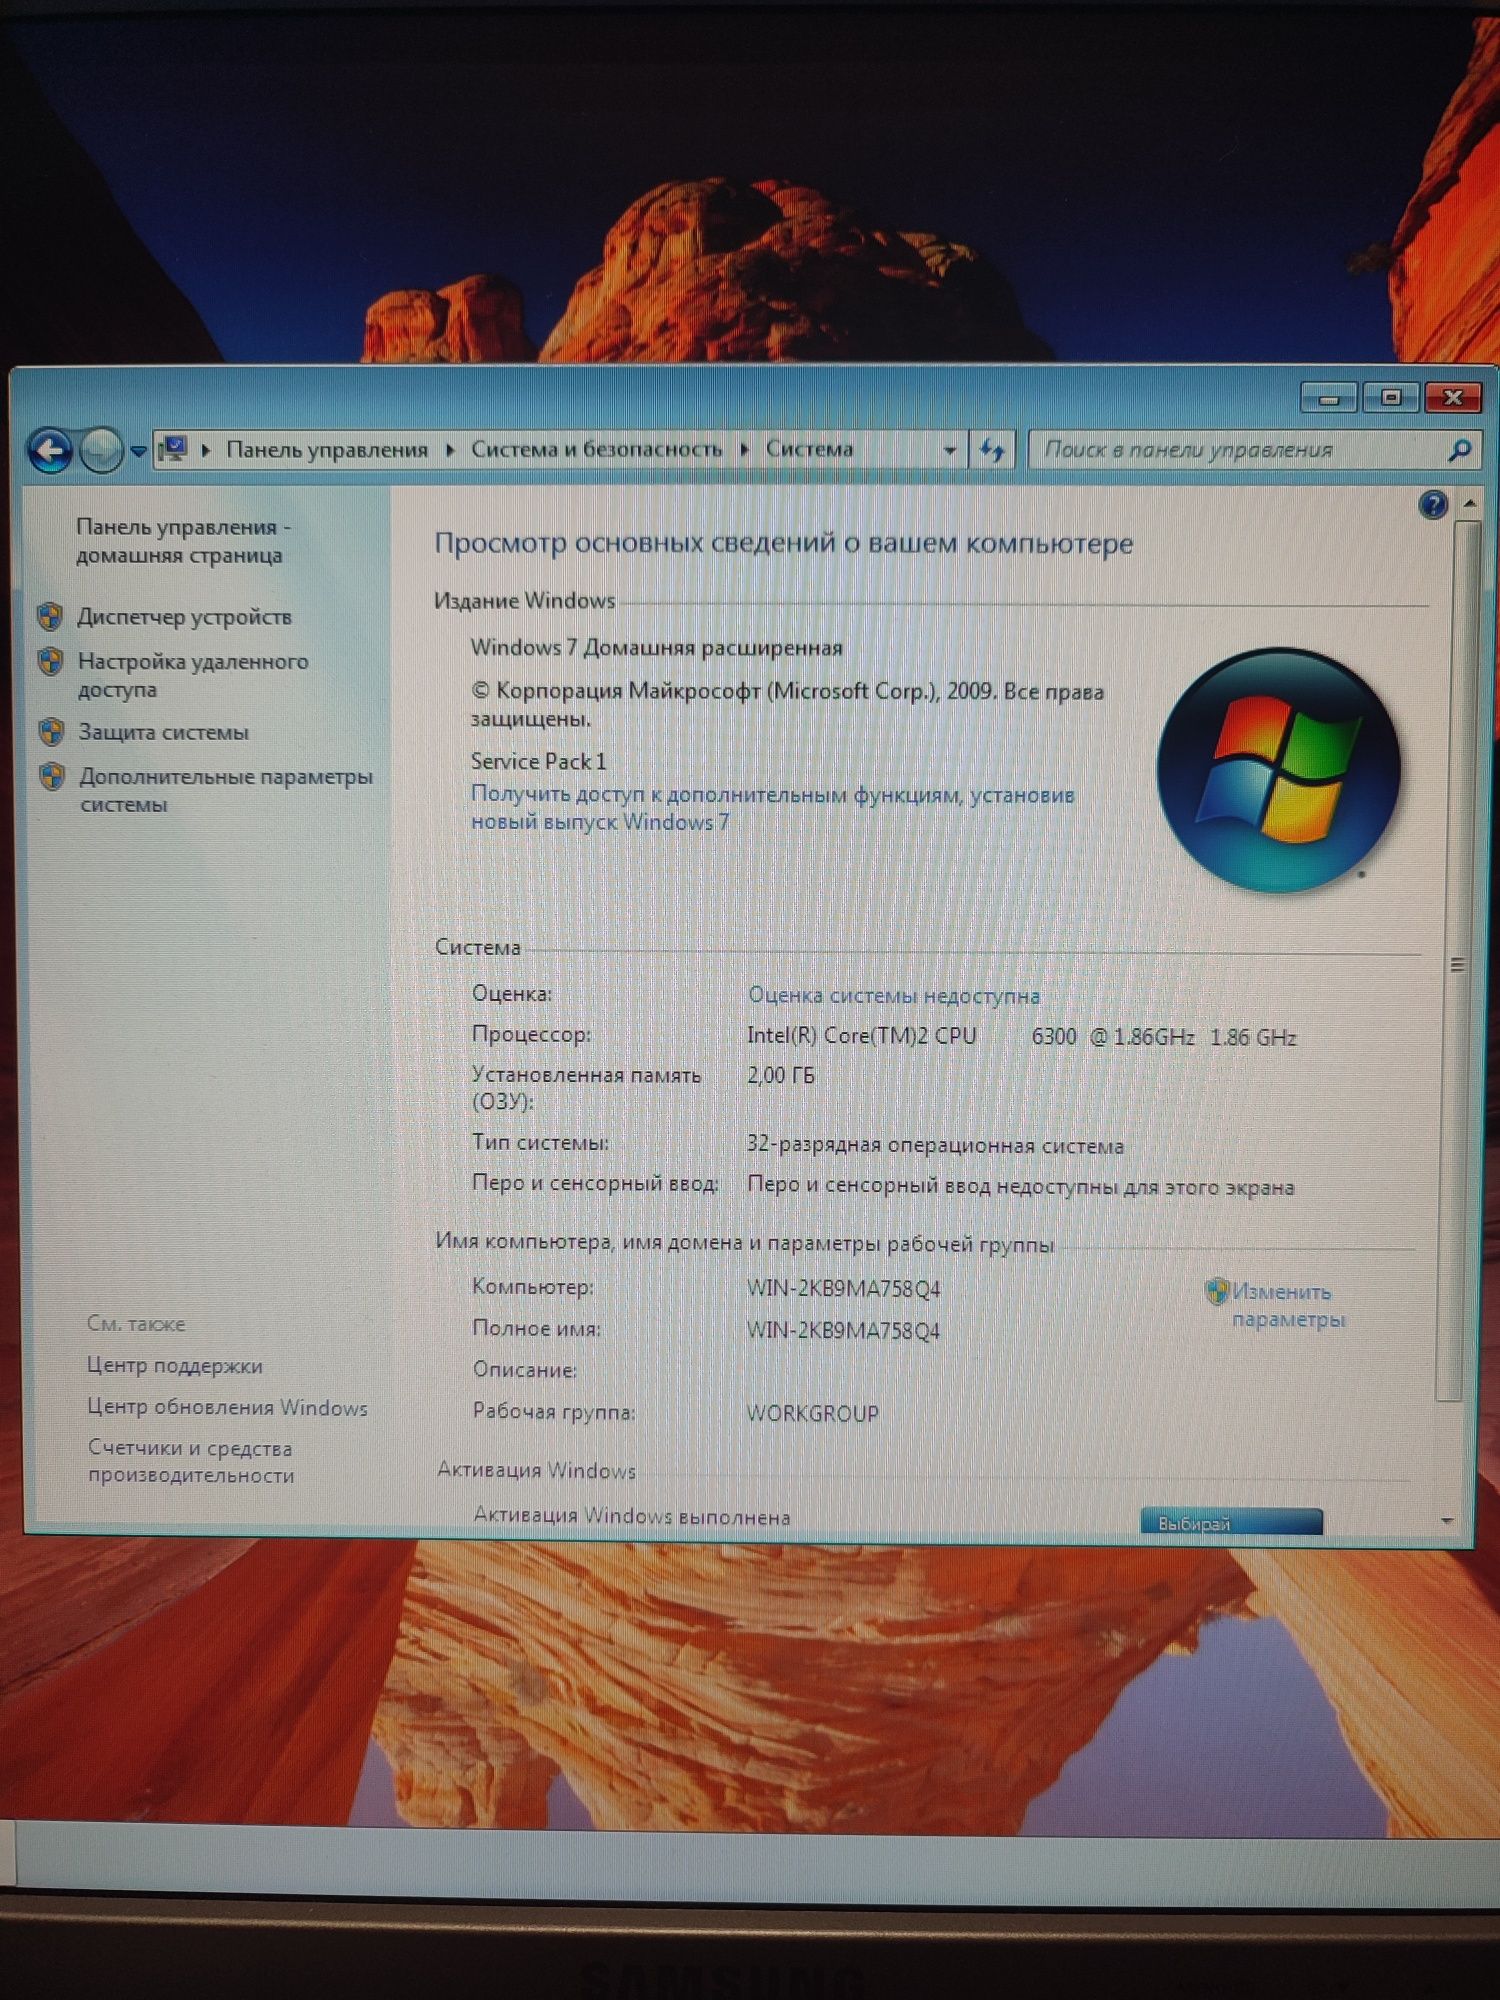Click link to get новый выпуск Windows 7
The image size is (1500, 2000).
(x=772, y=808)
